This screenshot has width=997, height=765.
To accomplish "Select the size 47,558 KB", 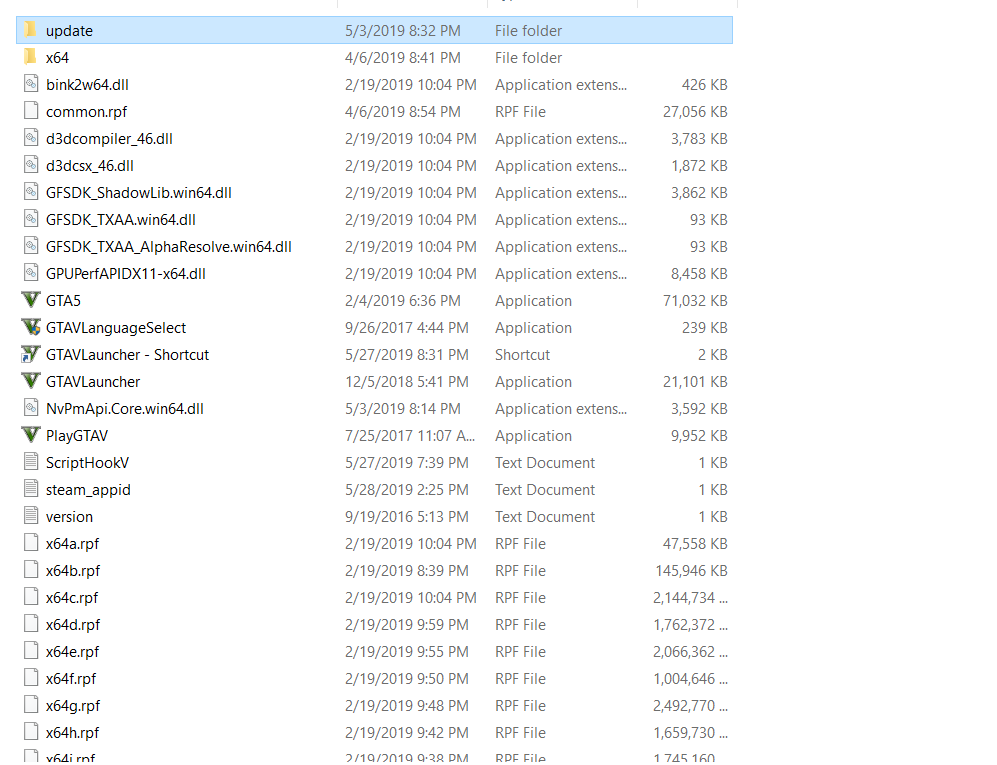I will [x=695, y=544].
